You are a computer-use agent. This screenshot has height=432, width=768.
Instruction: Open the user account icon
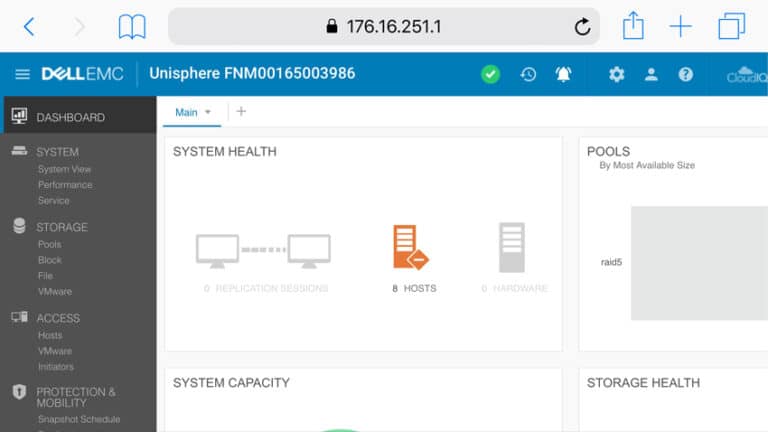tap(651, 74)
